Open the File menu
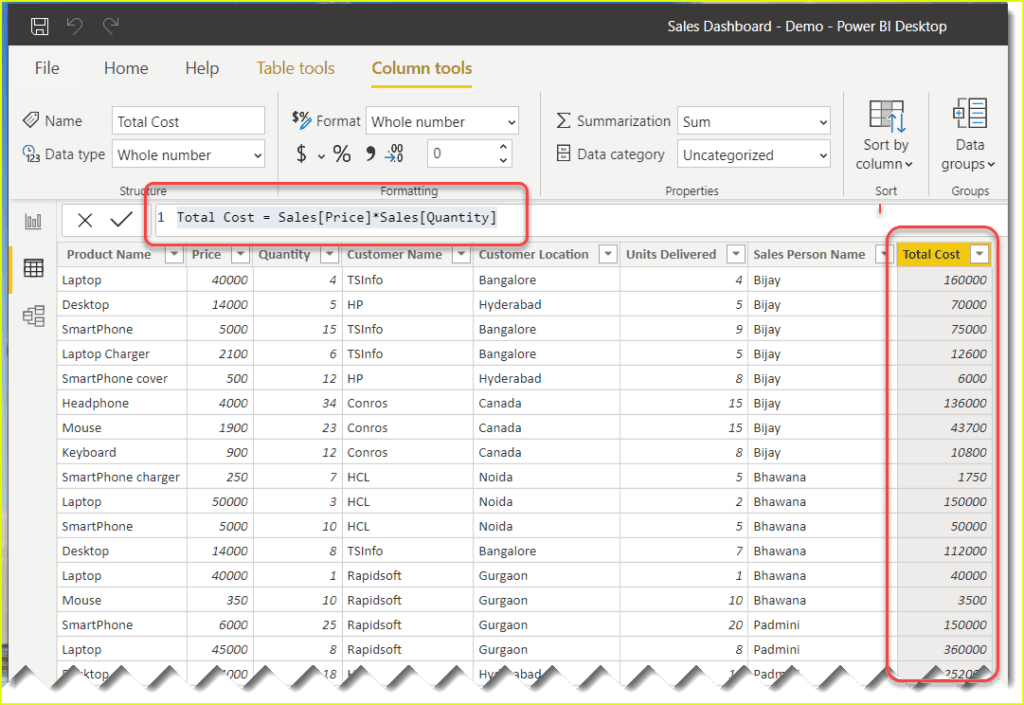The image size is (1024, 705). point(47,68)
